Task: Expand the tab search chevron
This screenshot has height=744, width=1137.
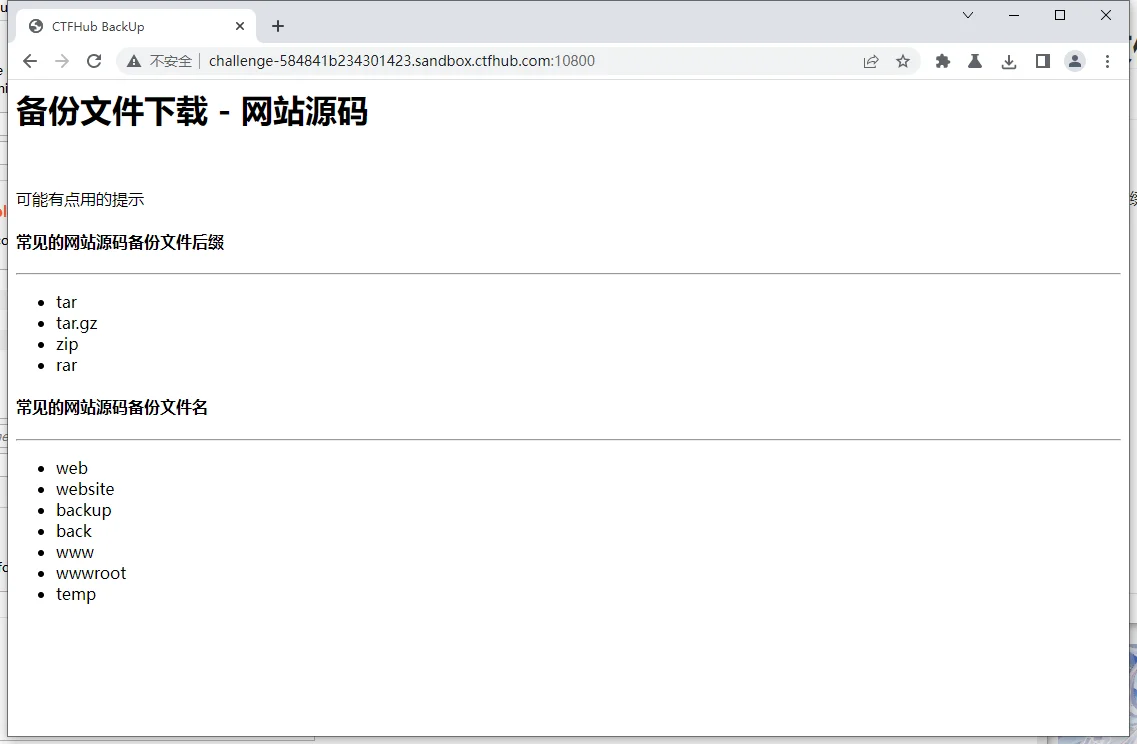Action: pyautogui.click(x=968, y=15)
